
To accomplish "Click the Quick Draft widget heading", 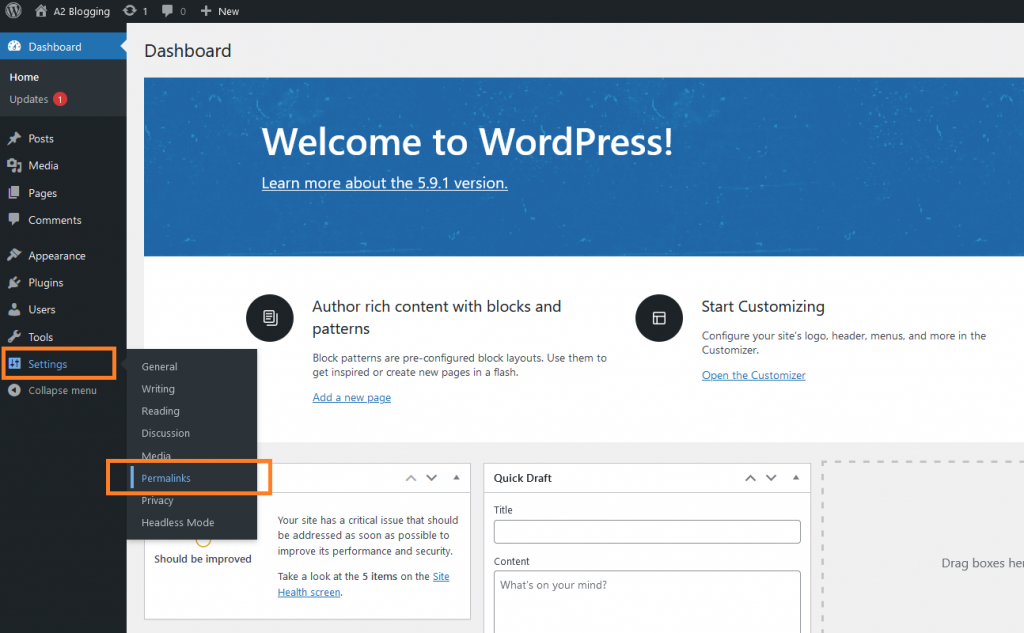I will click(x=522, y=478).
